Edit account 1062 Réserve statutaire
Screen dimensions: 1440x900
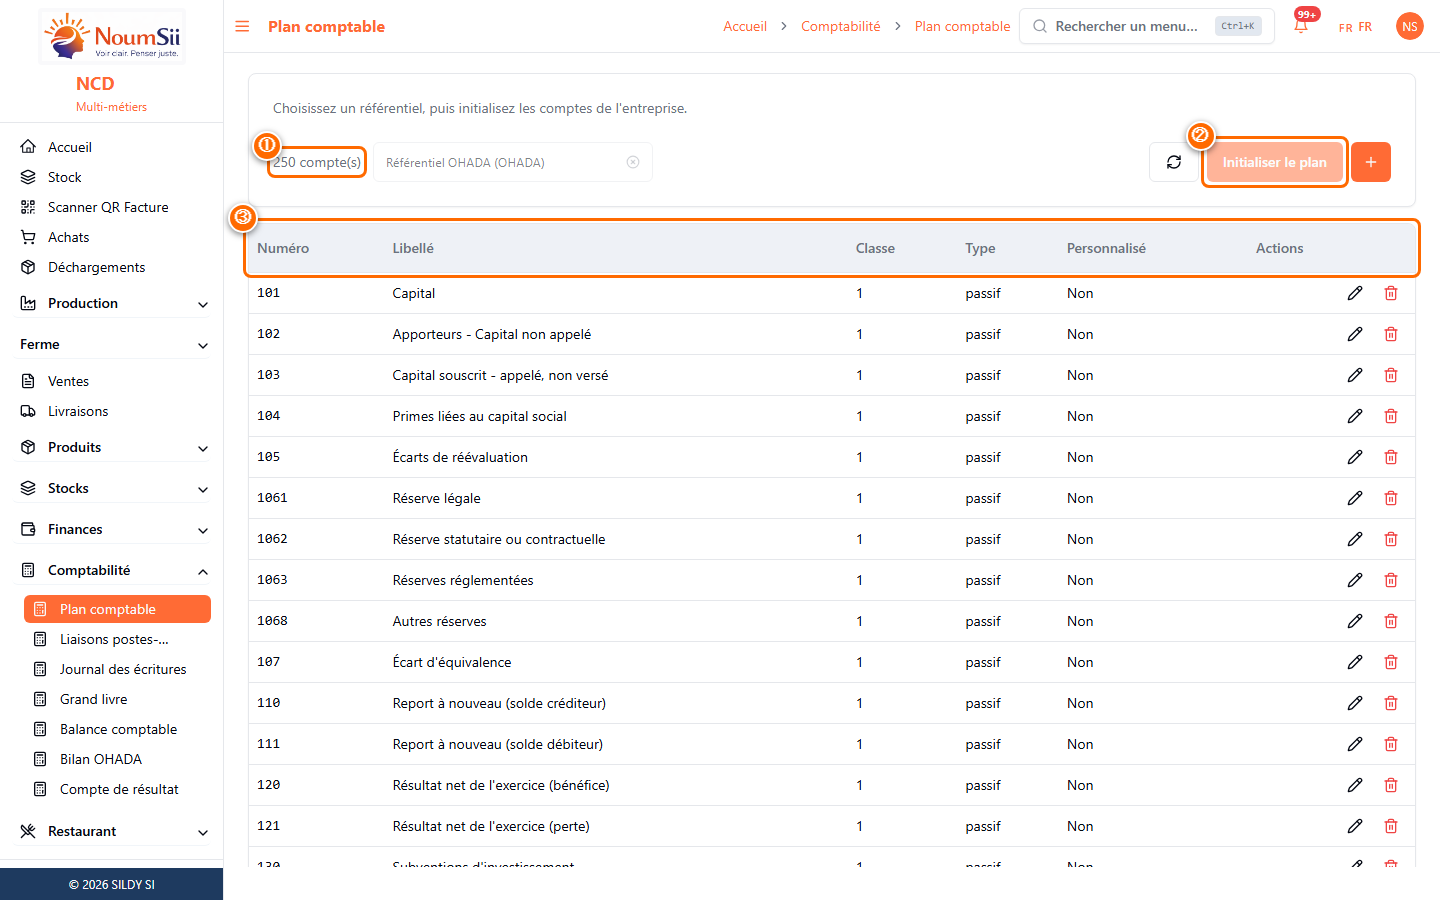click(1355, 539)
